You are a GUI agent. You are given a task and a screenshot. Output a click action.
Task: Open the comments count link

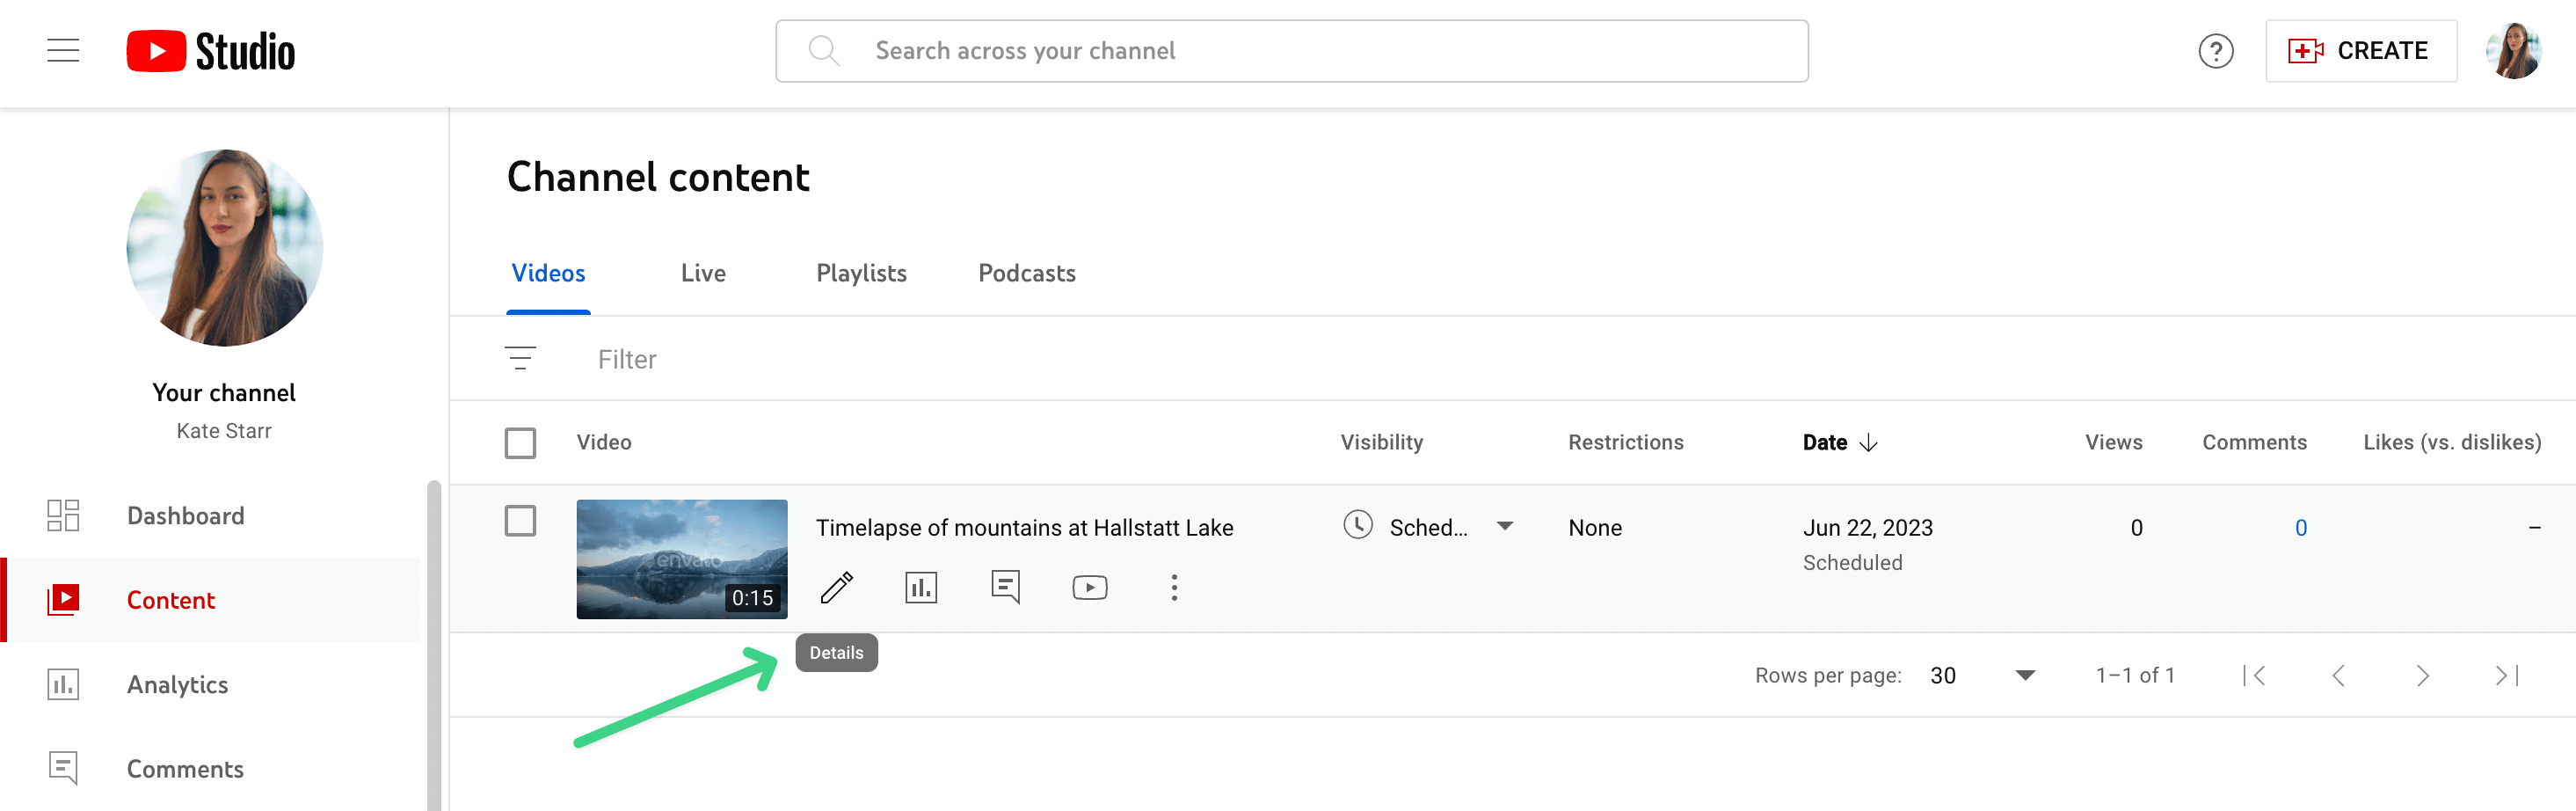[x=2300, y=528]
